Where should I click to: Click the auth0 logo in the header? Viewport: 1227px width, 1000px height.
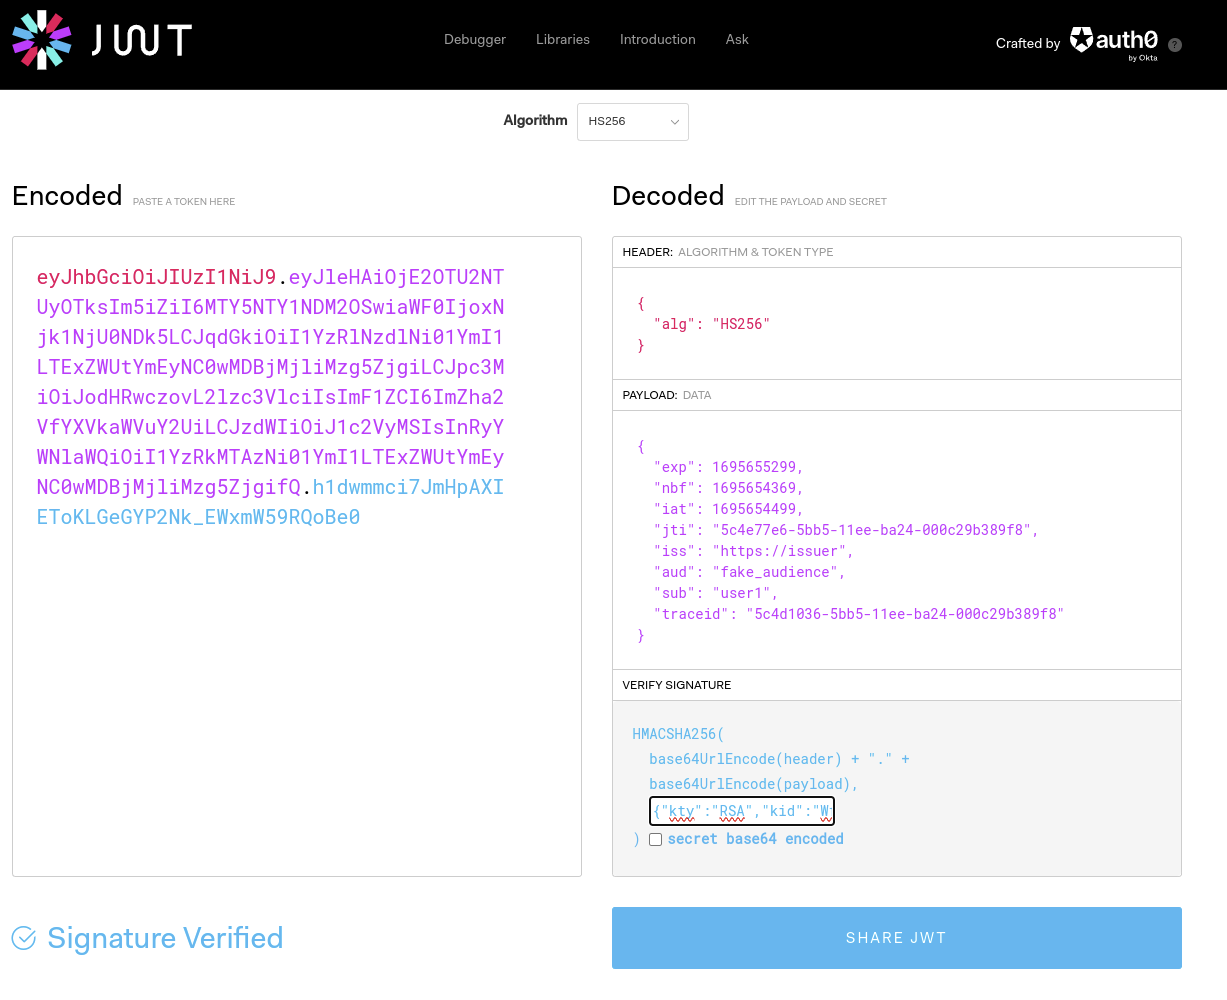pos(1113,41)
